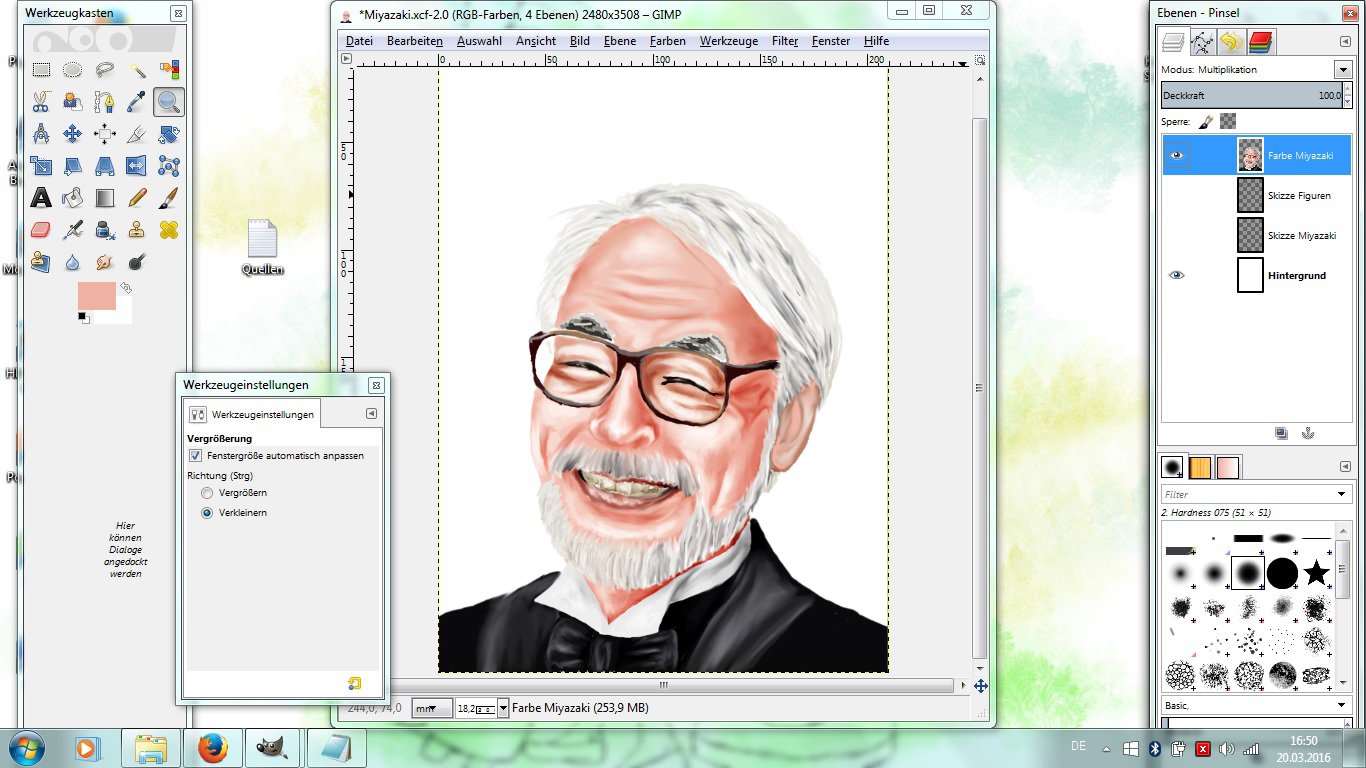Click the foreground color swatch (salmon)
The image size is (1366, 768).
click(x=96, y=295)
